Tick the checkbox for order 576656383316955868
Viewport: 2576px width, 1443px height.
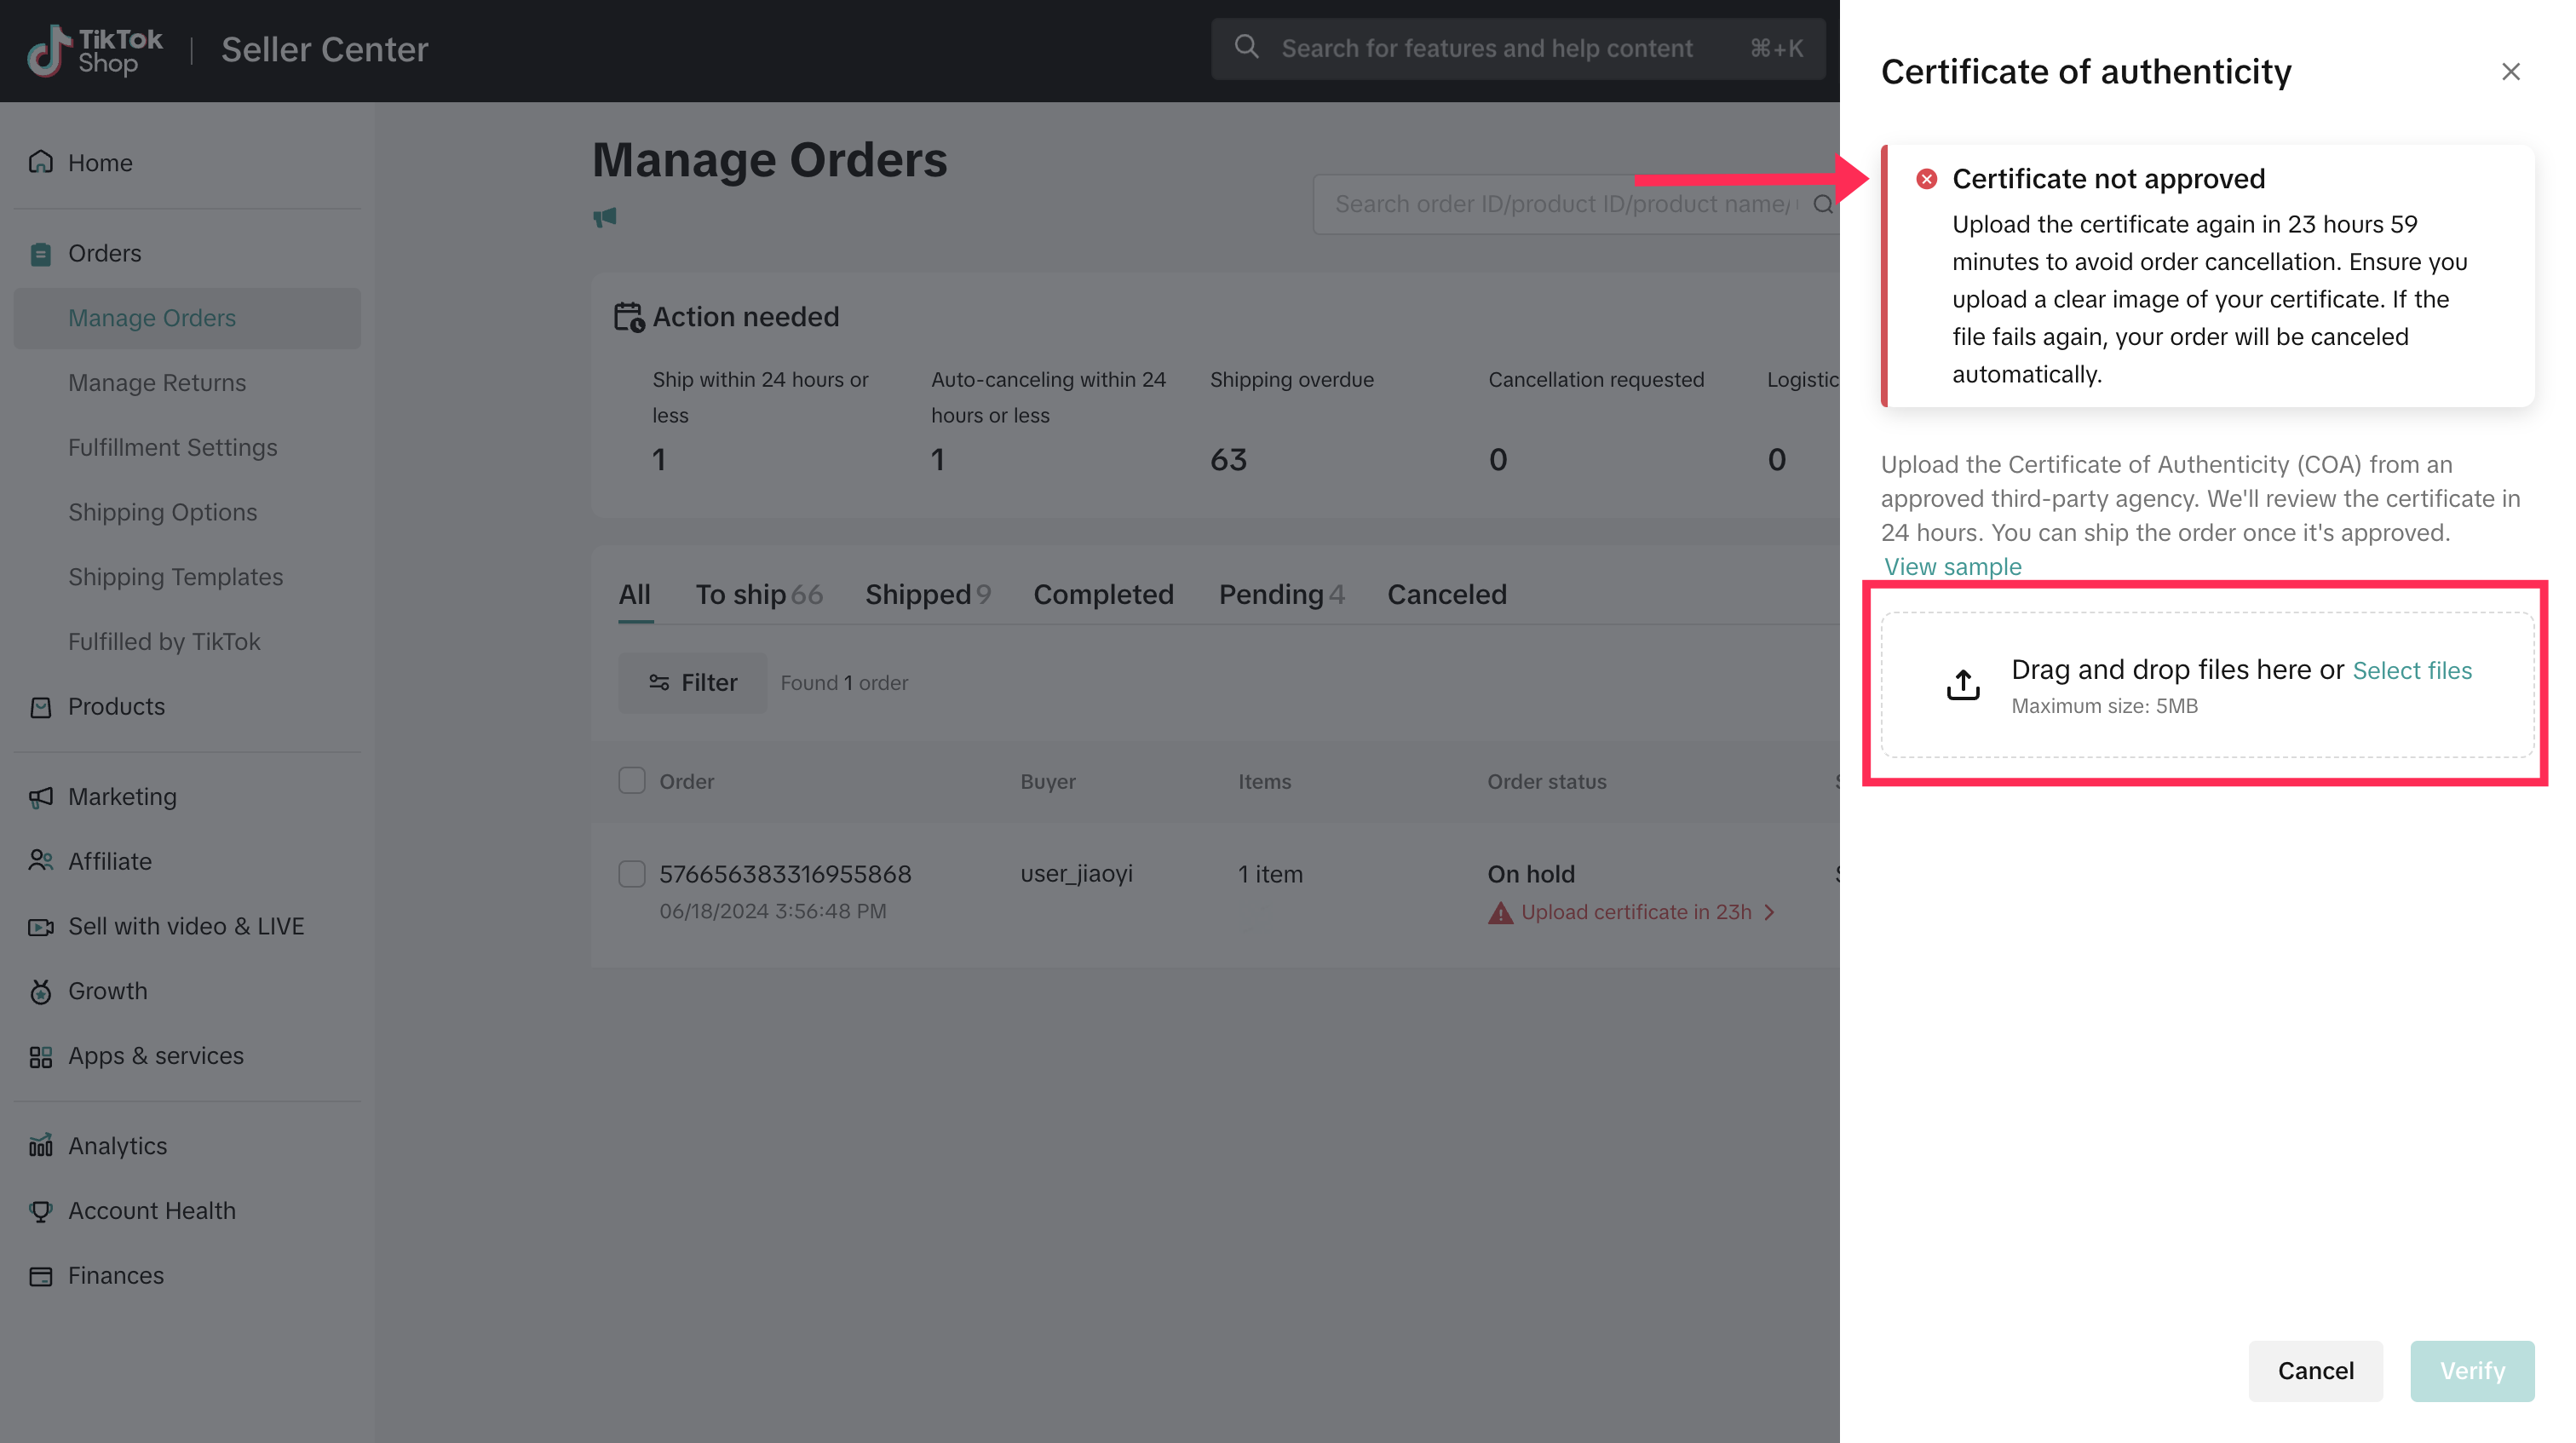click(x=632, y=874)
